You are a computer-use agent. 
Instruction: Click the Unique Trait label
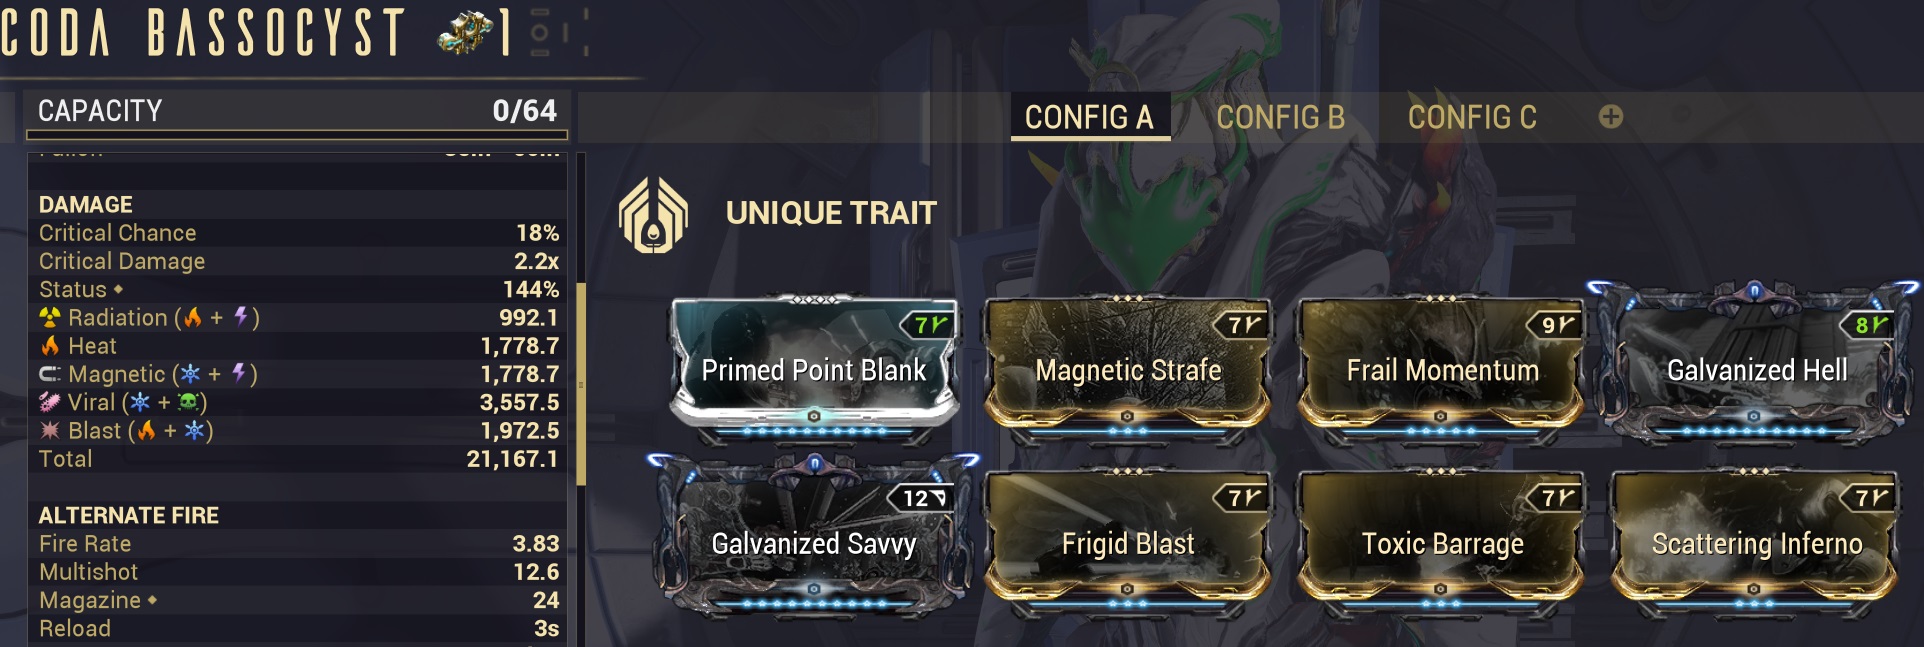pos(831,213)
